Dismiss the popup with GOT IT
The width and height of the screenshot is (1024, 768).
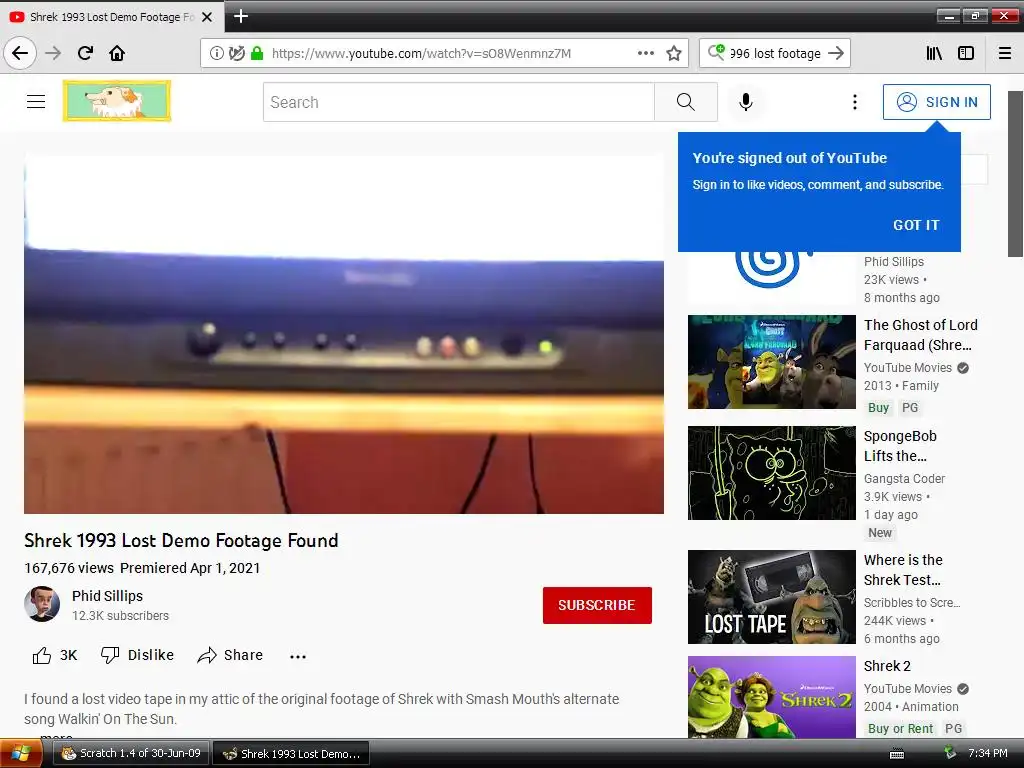pos(916,225)
